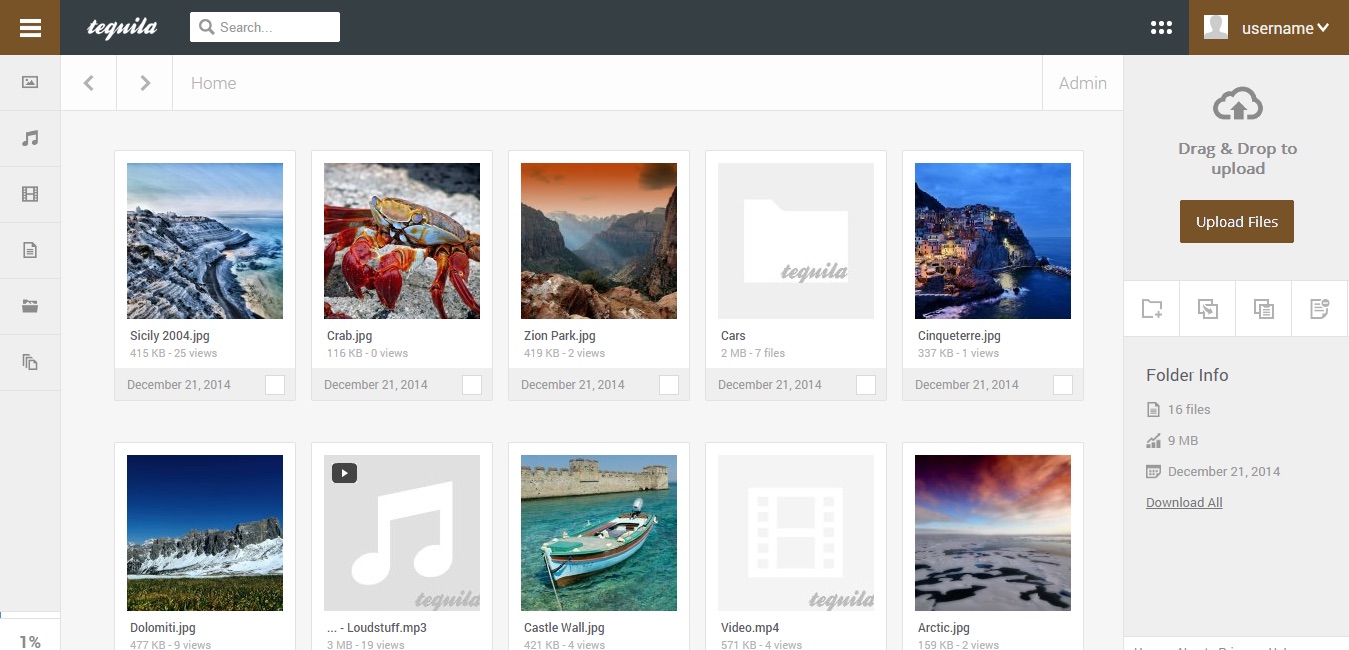Check the Cars folder selection box
Image resolution: width=1349 pixels, height=650 pixels.
866,385
